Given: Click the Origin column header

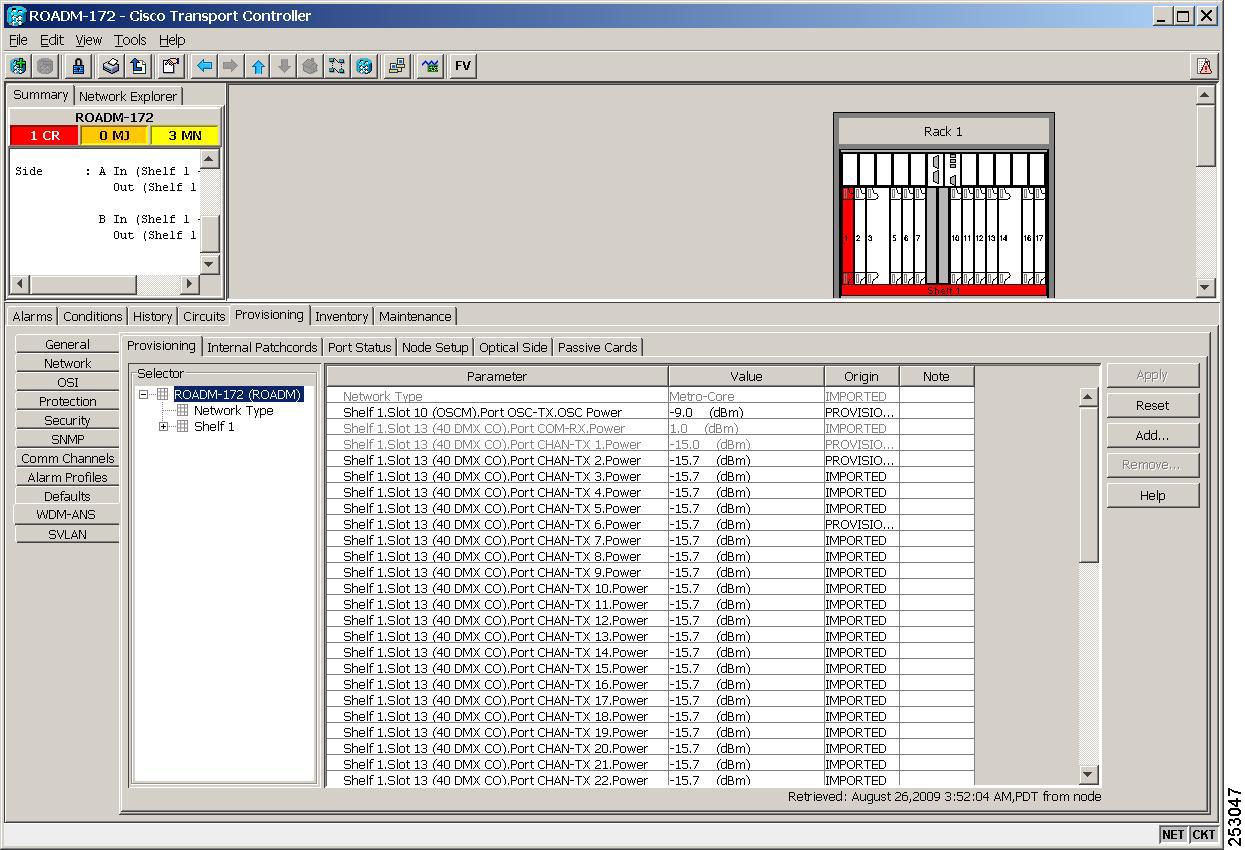Looking at the screenshot, I should click(861, 376).
